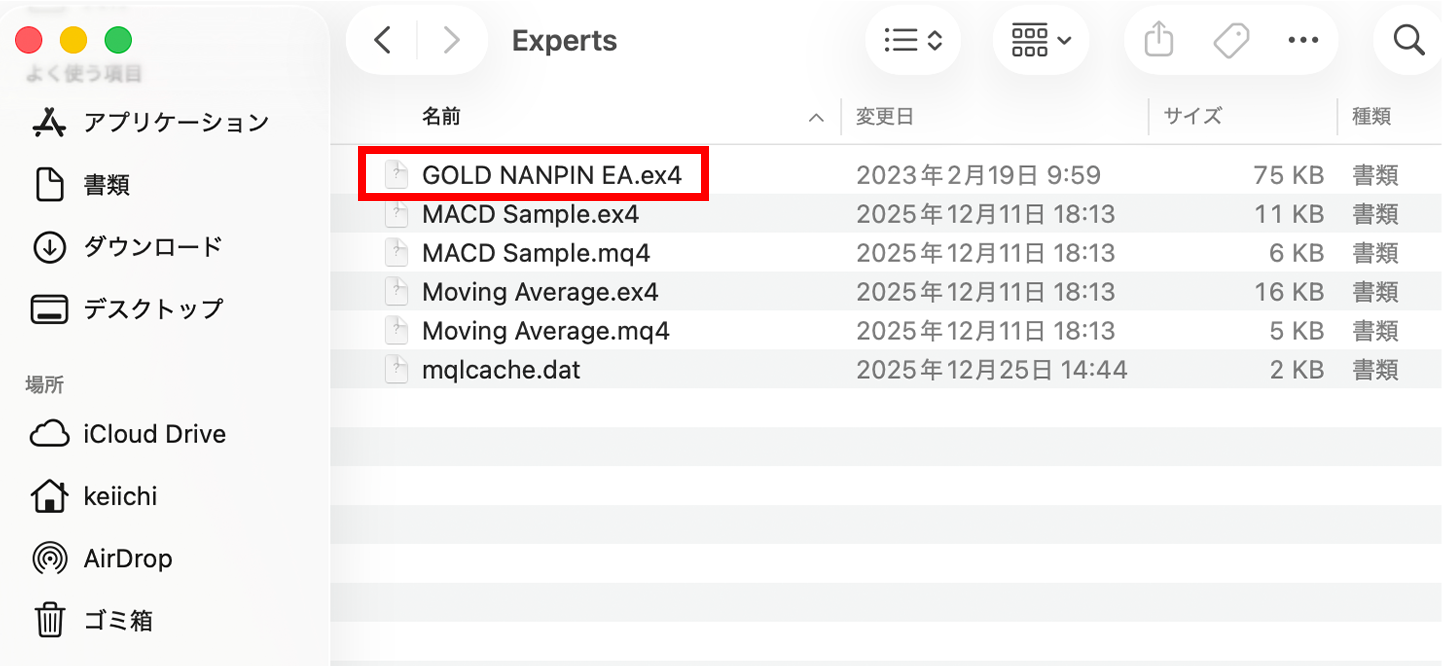Open the list view switcher
The width and height of the screenshot is (1450, 666).
coord(913,40)
